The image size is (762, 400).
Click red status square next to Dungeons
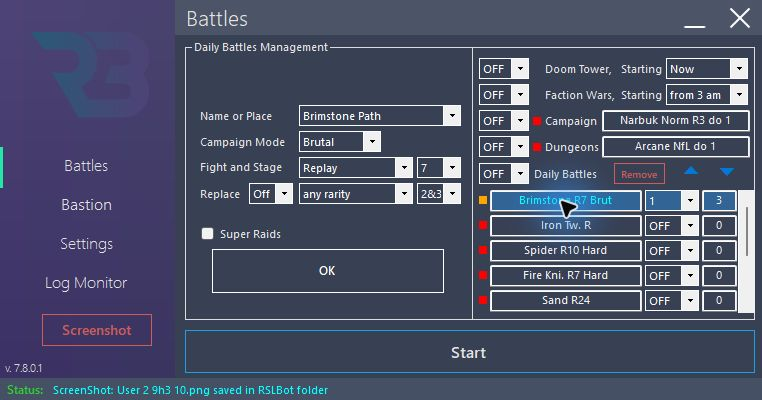(537, 147)
